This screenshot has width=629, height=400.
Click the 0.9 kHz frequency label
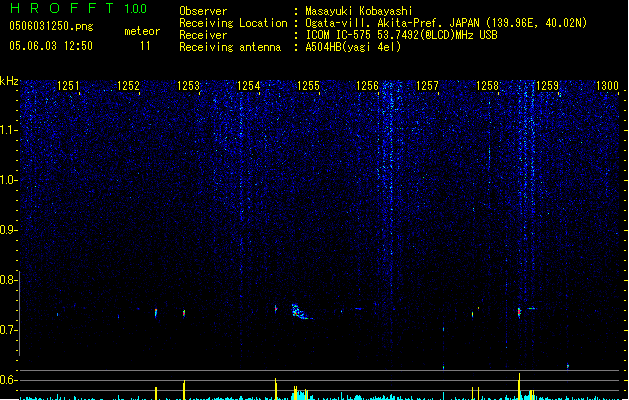pos(8,230)
